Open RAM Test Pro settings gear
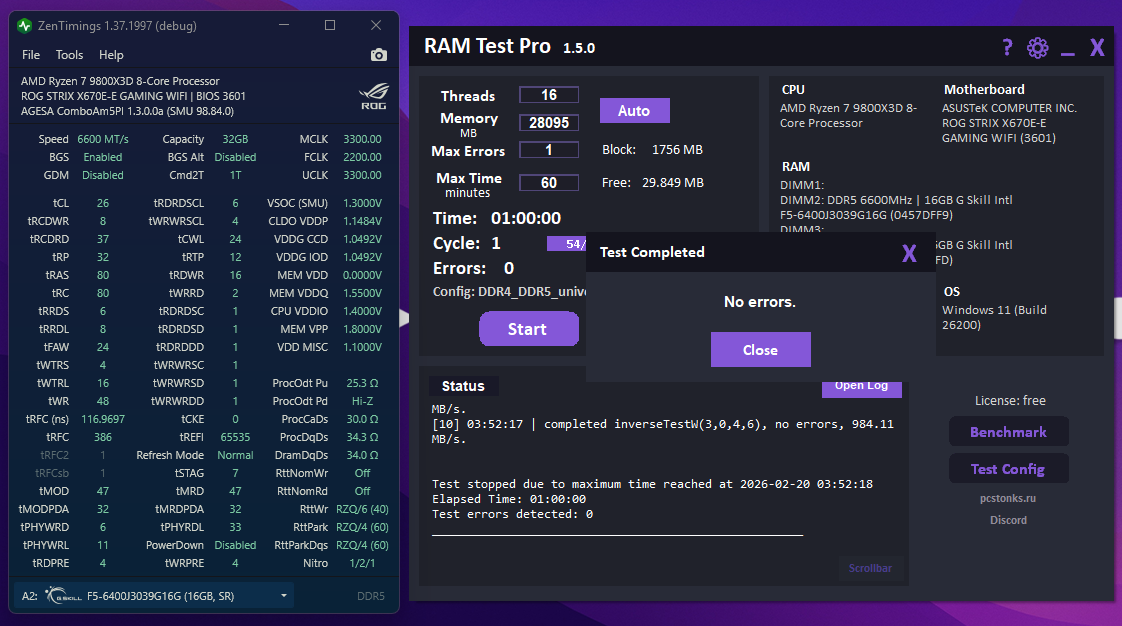Screen dimensions: 1122x626 coord(1038,48)
